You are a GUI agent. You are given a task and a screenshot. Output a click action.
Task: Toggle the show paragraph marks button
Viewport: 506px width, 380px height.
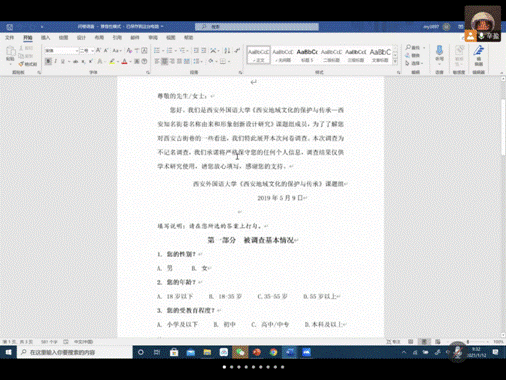click(237, 51)
